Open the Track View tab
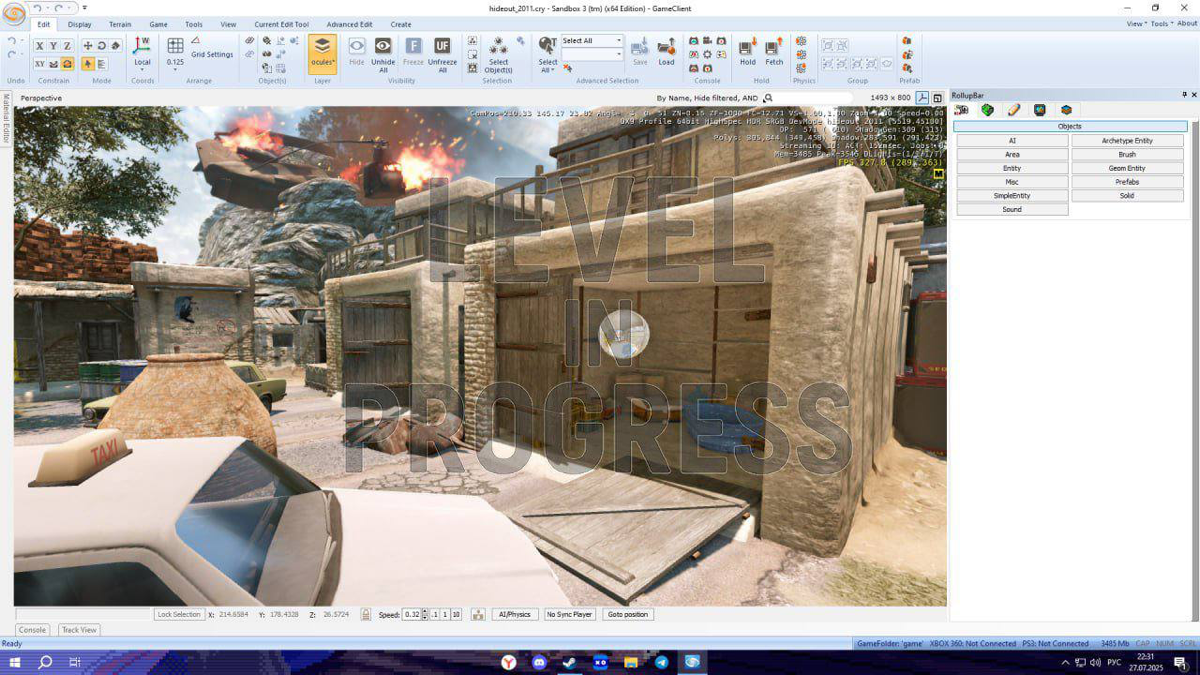Viewport: 1200px width, 675px height. [79, 630]
